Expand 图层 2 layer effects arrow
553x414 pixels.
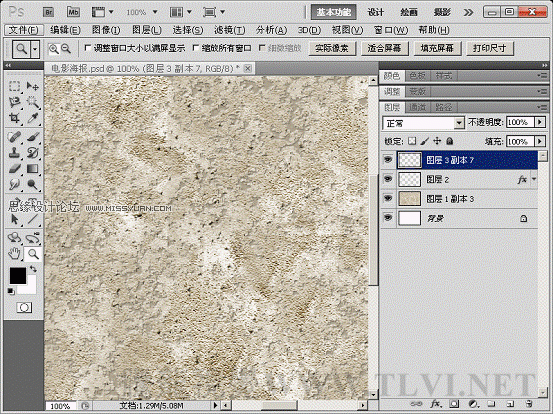(534, 179)
